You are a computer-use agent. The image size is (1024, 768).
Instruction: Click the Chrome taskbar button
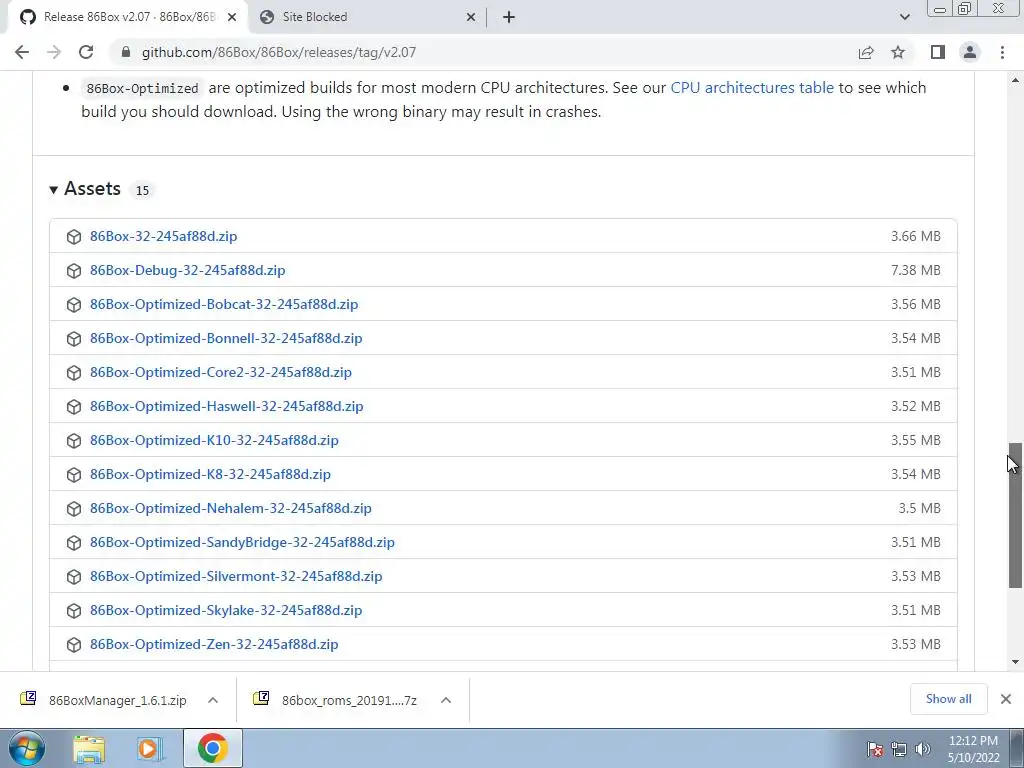tap(212, 748)
